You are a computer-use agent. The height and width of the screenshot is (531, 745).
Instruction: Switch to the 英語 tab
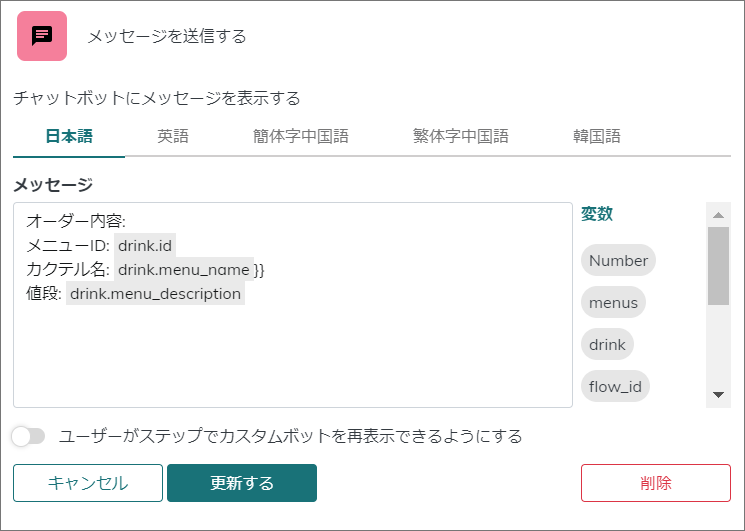click(173, 137)
